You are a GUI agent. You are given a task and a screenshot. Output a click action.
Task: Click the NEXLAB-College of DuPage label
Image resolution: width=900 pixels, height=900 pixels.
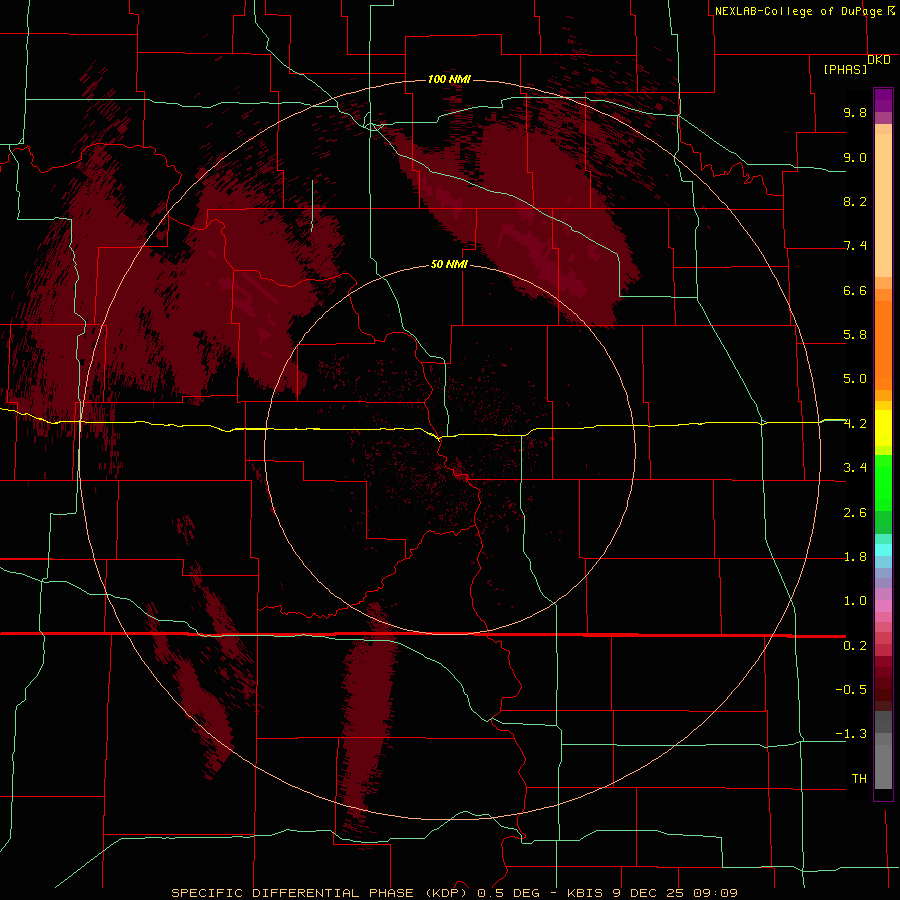798,11
